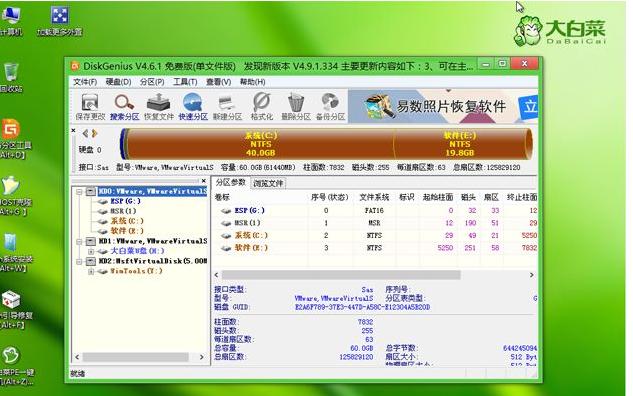Expand the WinTools(Y:) tree node

[91, 271]
